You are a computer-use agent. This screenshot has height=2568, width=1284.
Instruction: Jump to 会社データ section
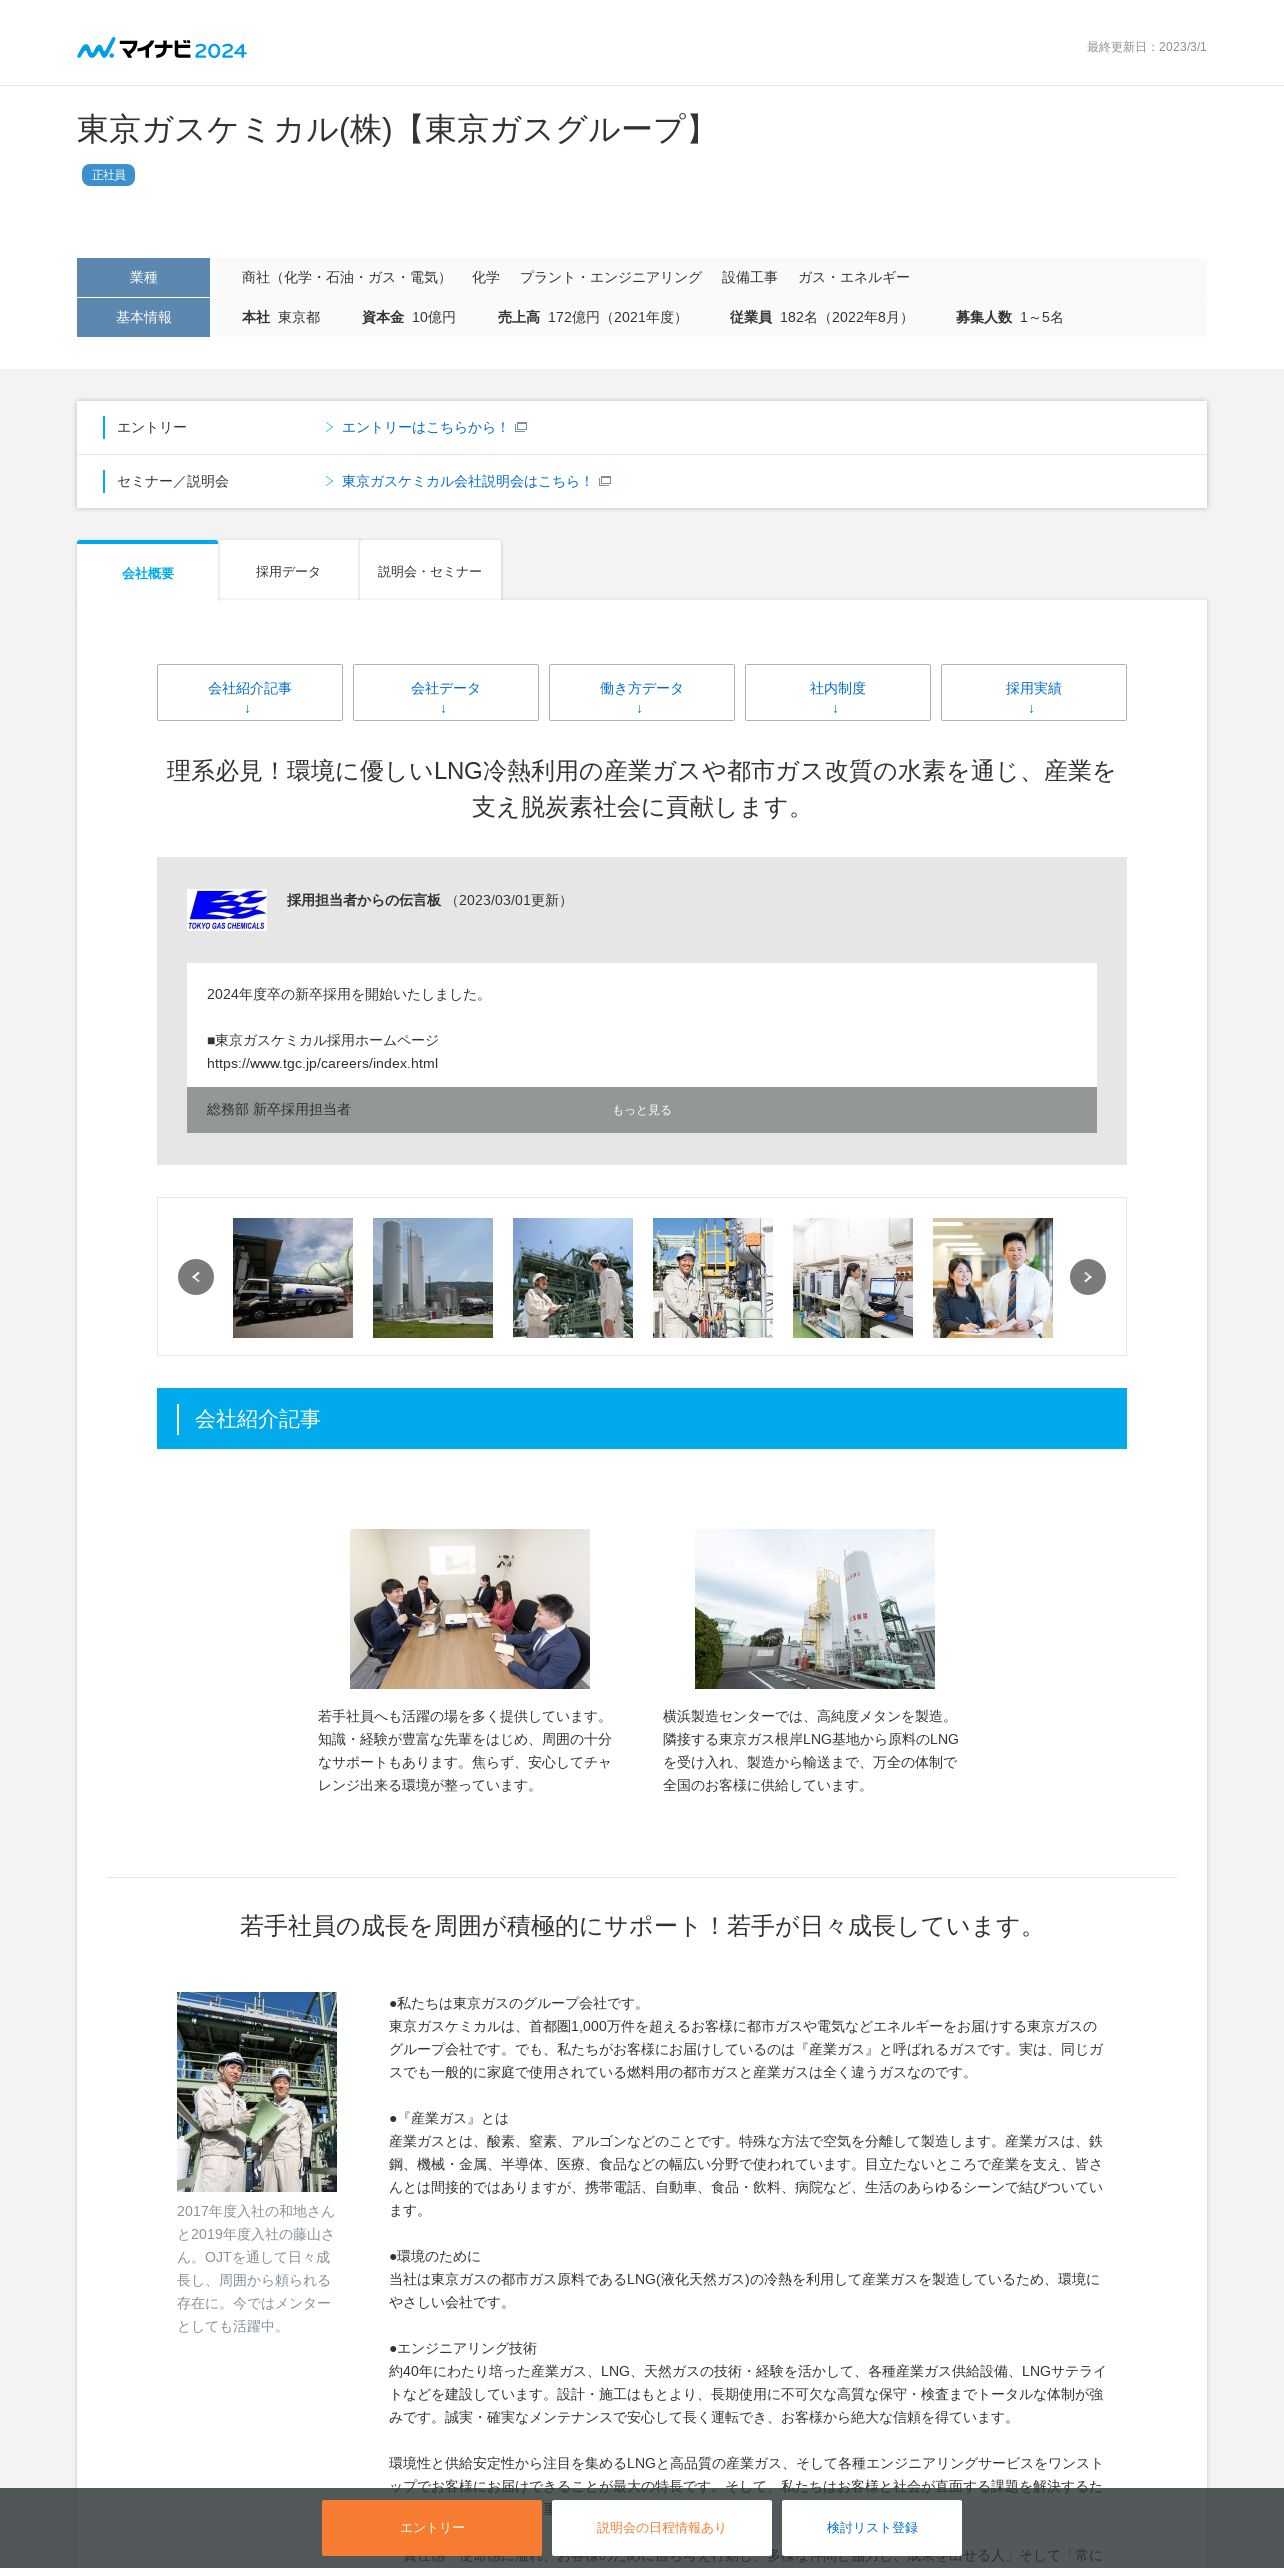(x=446, y=692)
